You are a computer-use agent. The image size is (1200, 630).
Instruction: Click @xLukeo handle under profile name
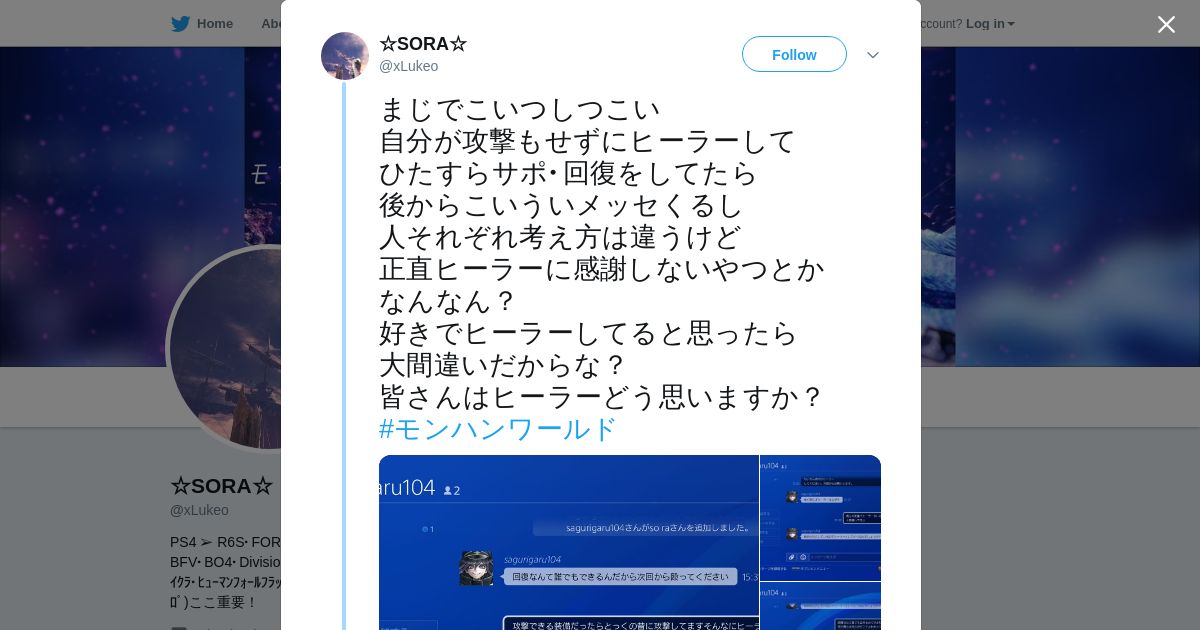click(199, 510)
